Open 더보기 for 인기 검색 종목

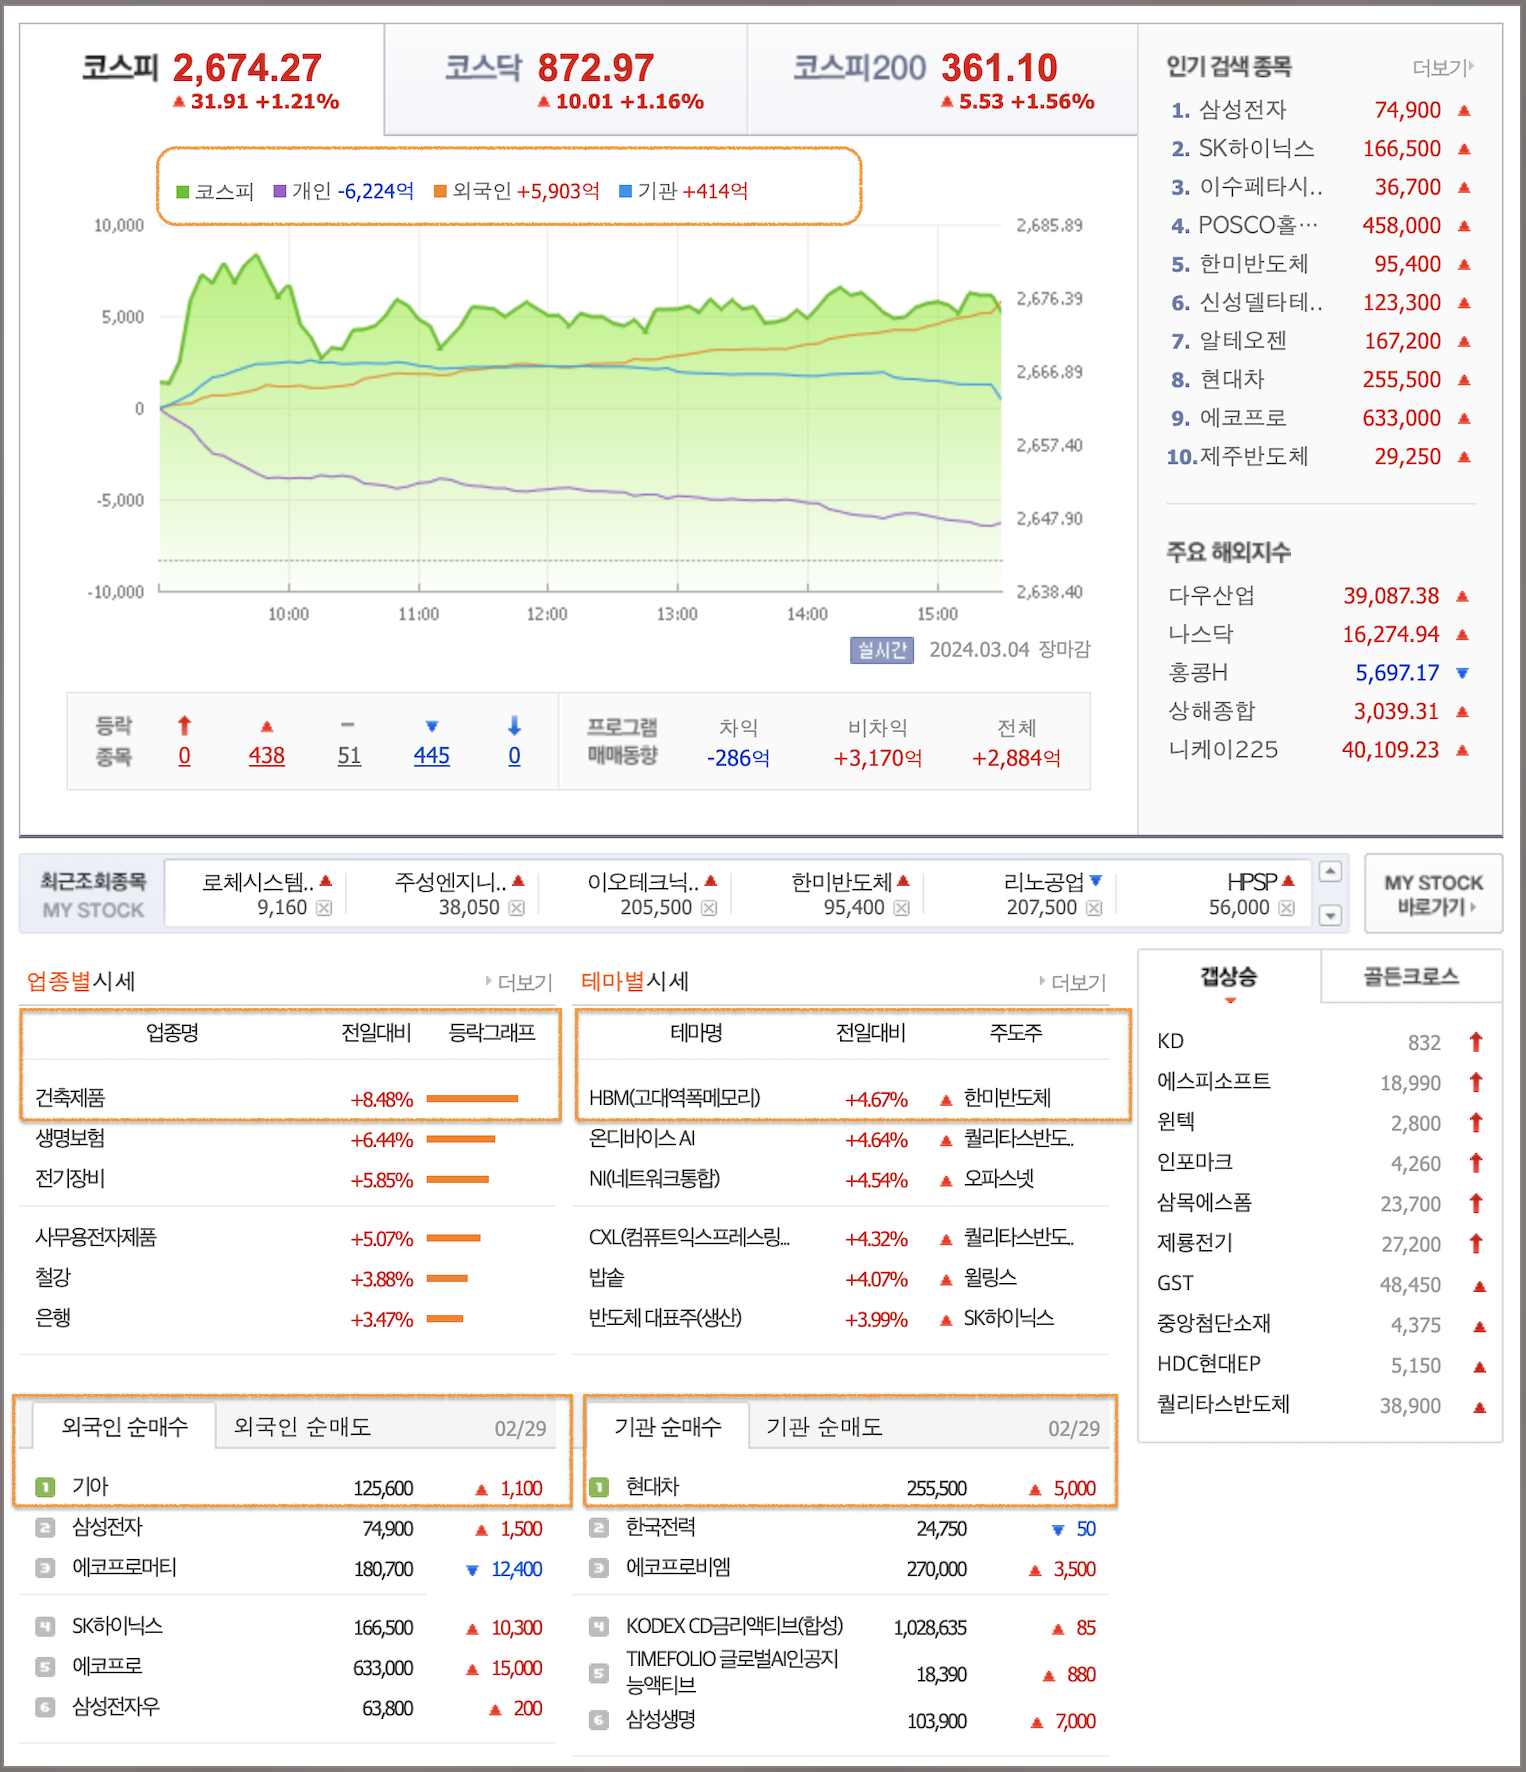pyautogui.click(x=1443, y=68)
